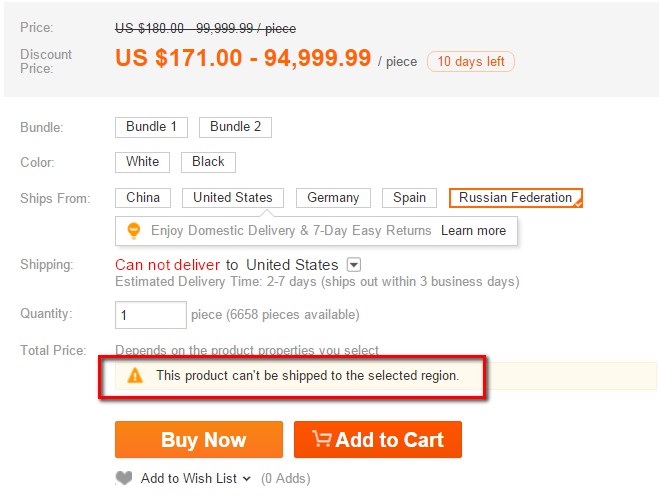Click the 10 days left badge
Image resolution: width=659 pixels, height=502 pixels.
470,61
